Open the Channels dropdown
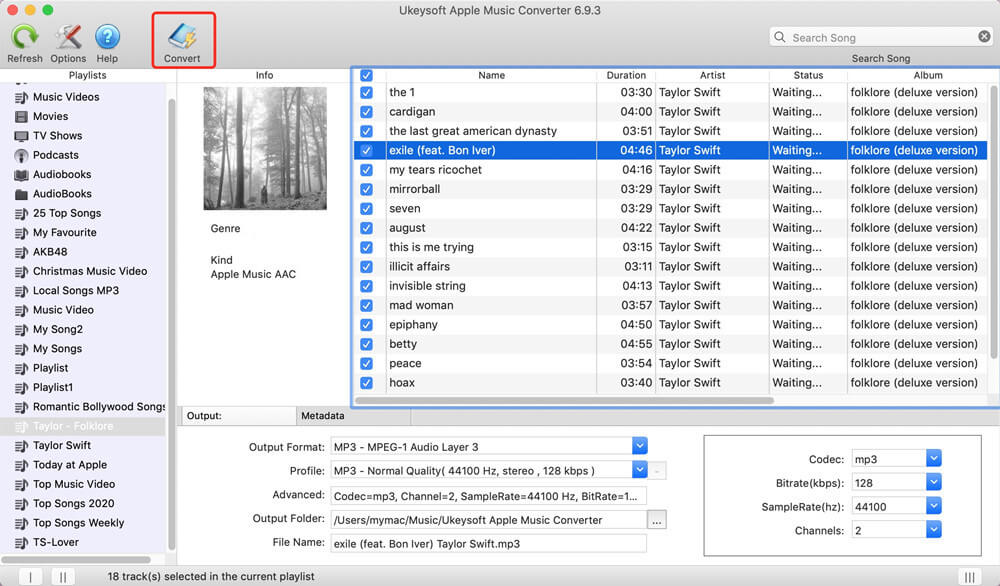Screen dimensions: 1000x586 (933, 529)
